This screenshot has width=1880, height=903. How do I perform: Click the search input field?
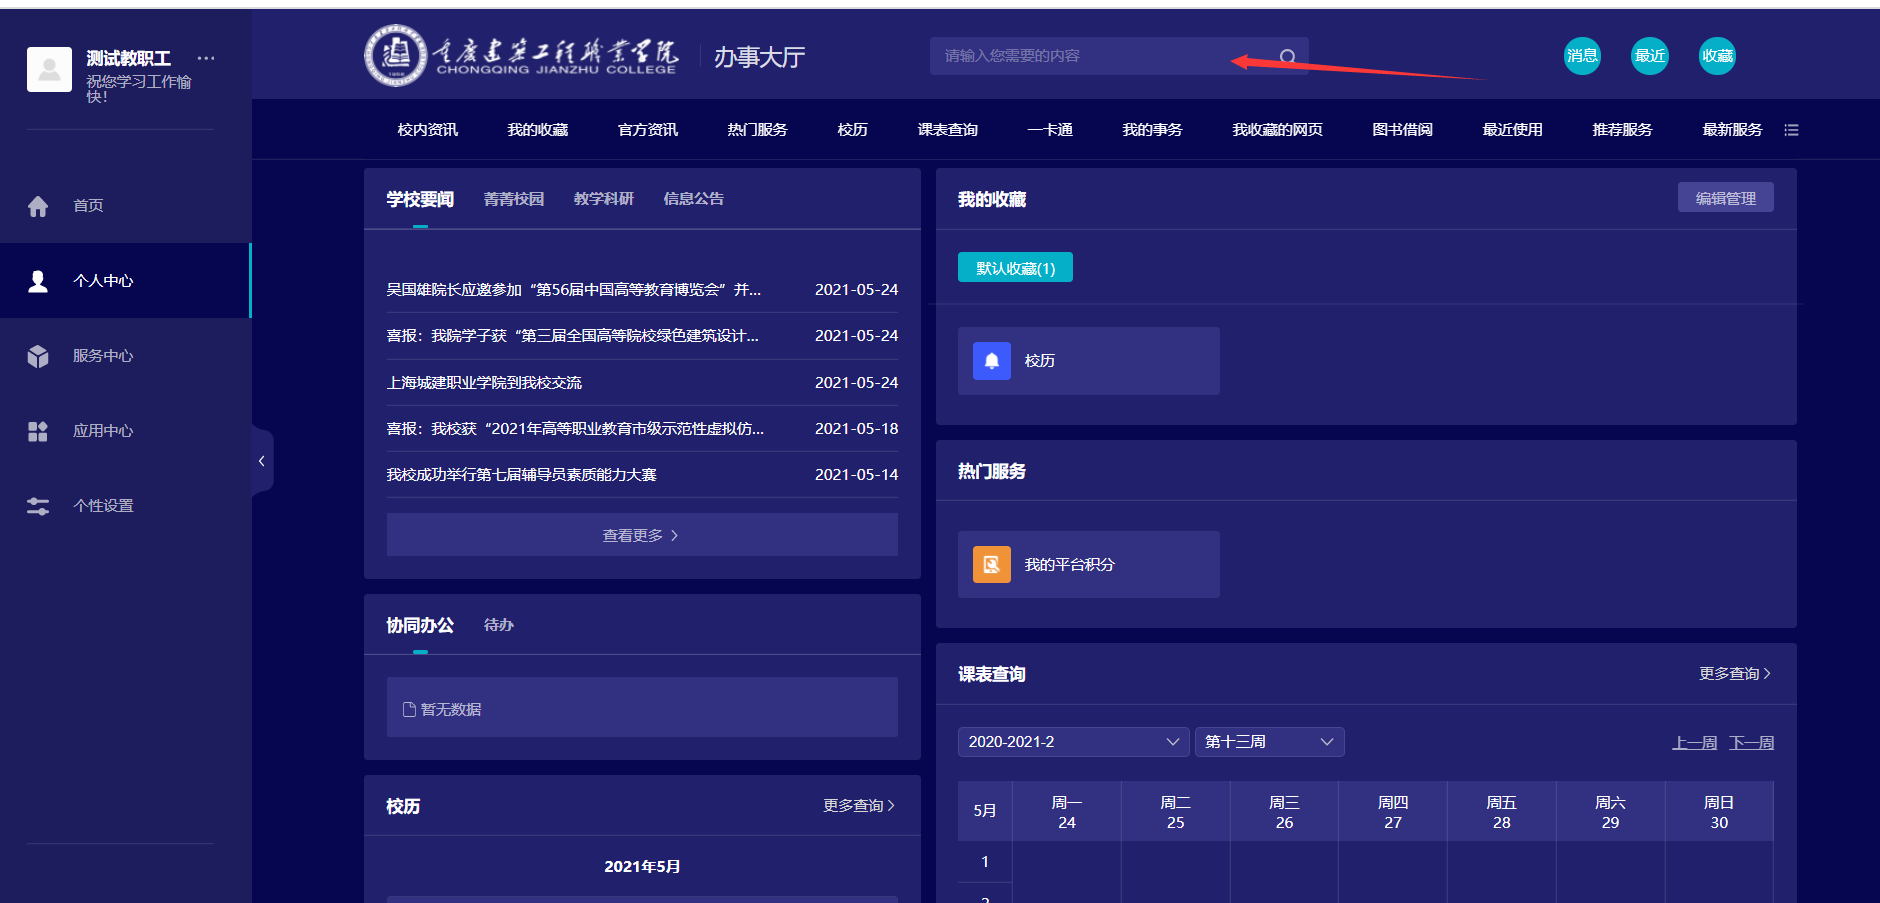[x=1080, y=56]
